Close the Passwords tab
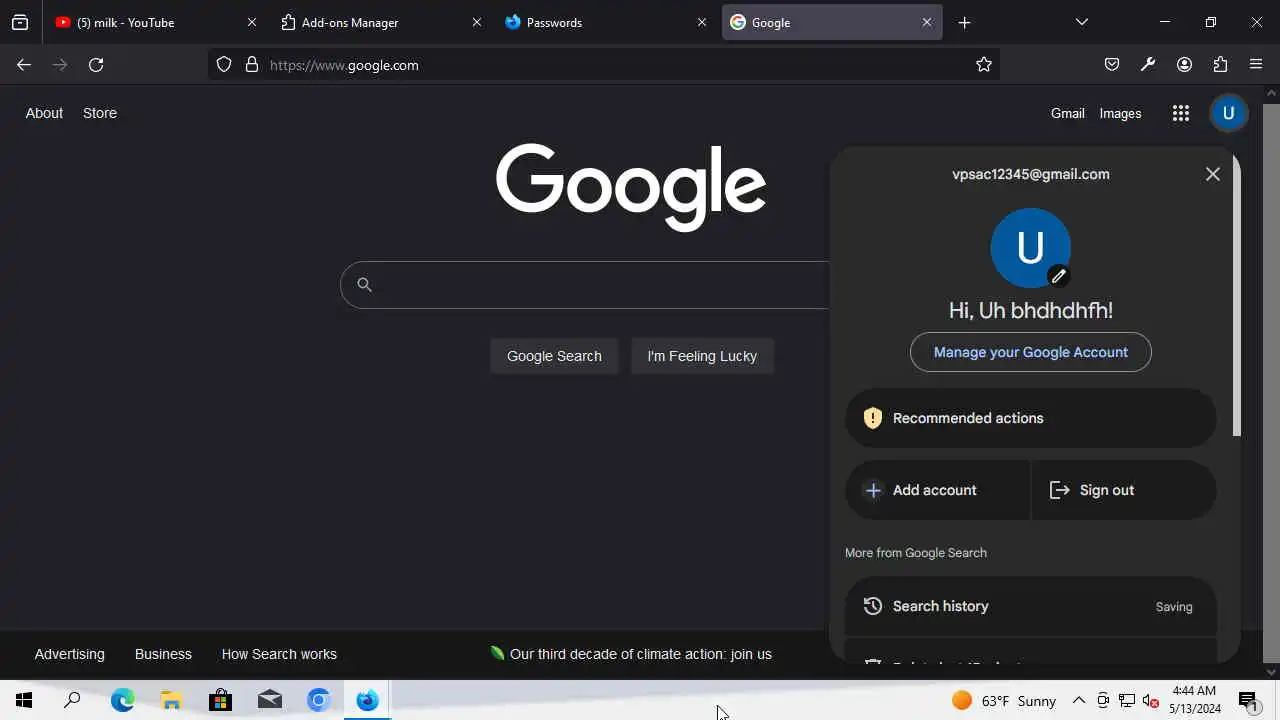1280x720 pixels. point(702,22)
